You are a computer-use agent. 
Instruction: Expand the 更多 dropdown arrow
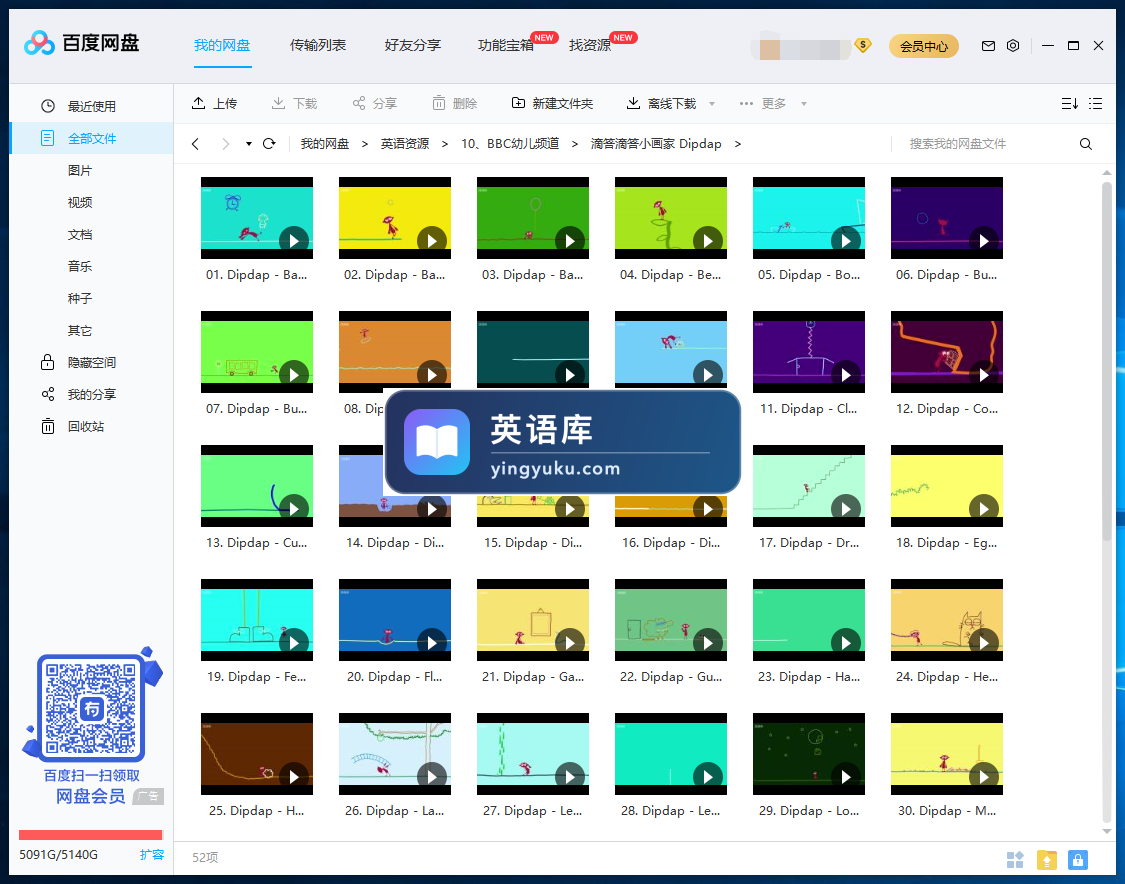pos(804,104)
